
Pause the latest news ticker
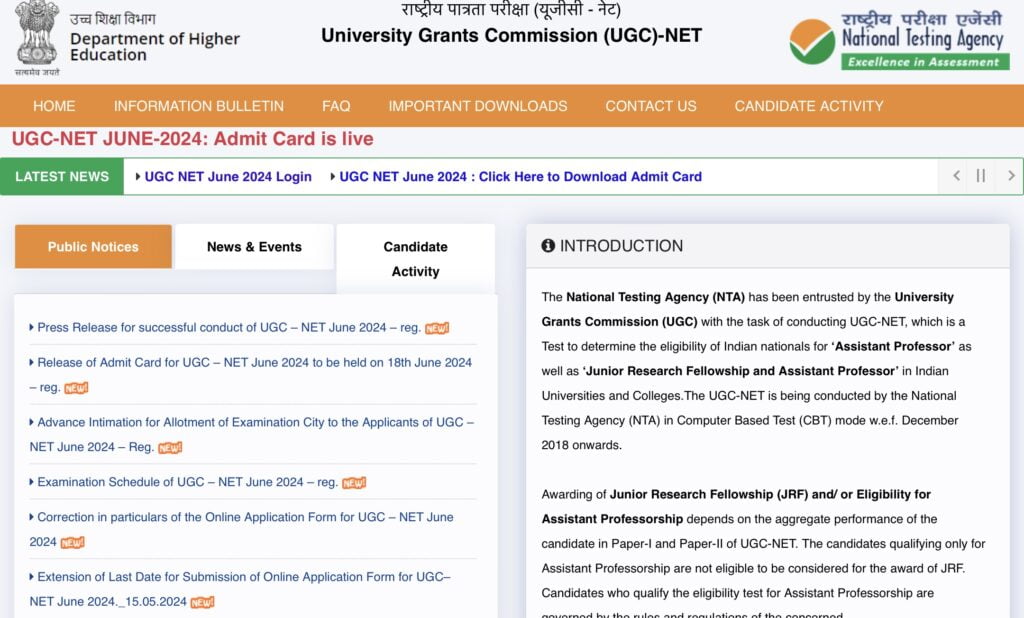(980, 176)
